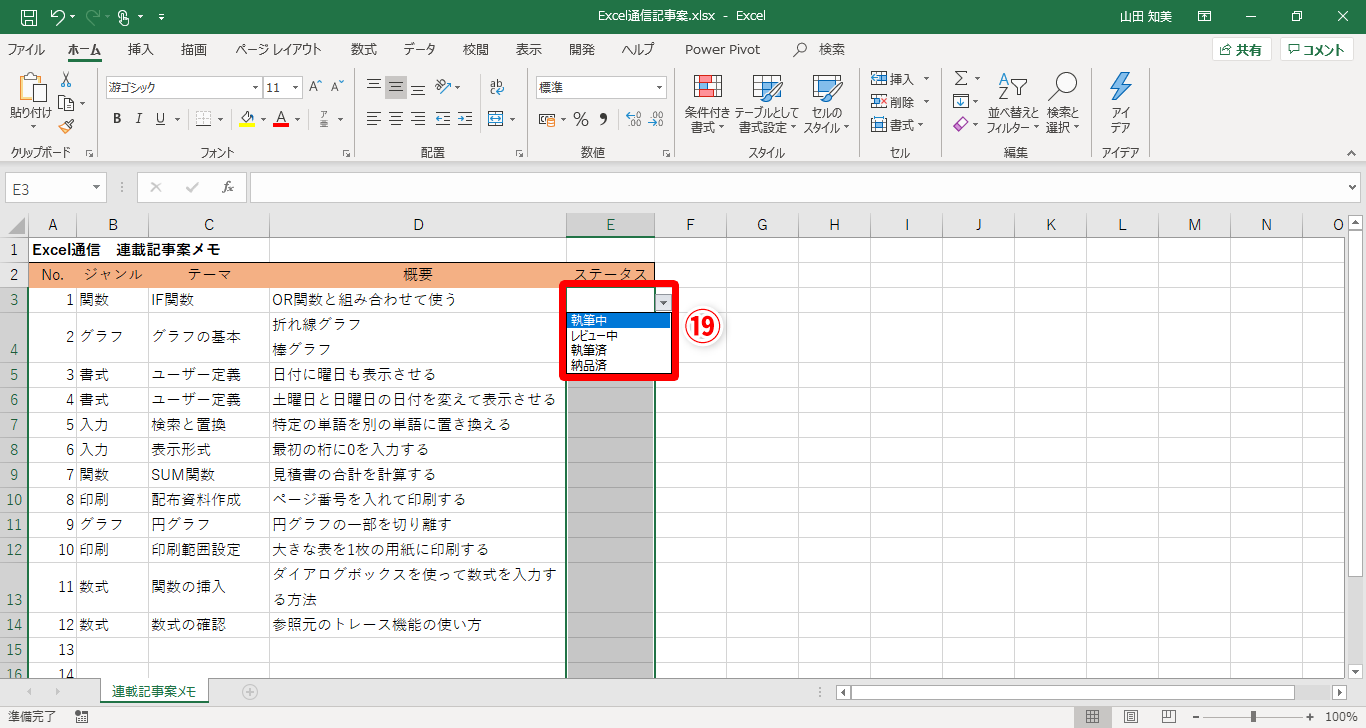This screenshot has width=1366, height=728.
Task: Change text orientation angle
Action: pos(444,87)
